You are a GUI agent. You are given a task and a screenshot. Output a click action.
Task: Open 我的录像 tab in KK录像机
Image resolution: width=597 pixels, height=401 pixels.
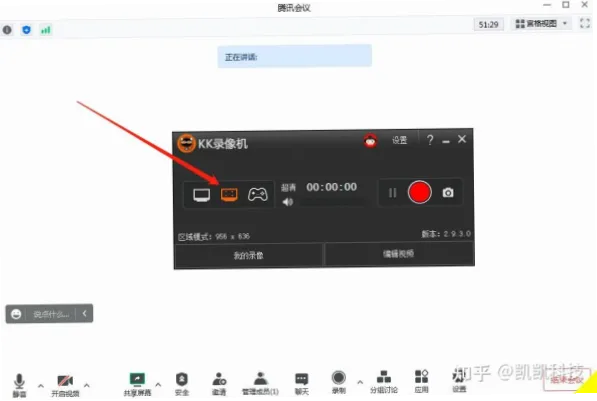[248, 255]
